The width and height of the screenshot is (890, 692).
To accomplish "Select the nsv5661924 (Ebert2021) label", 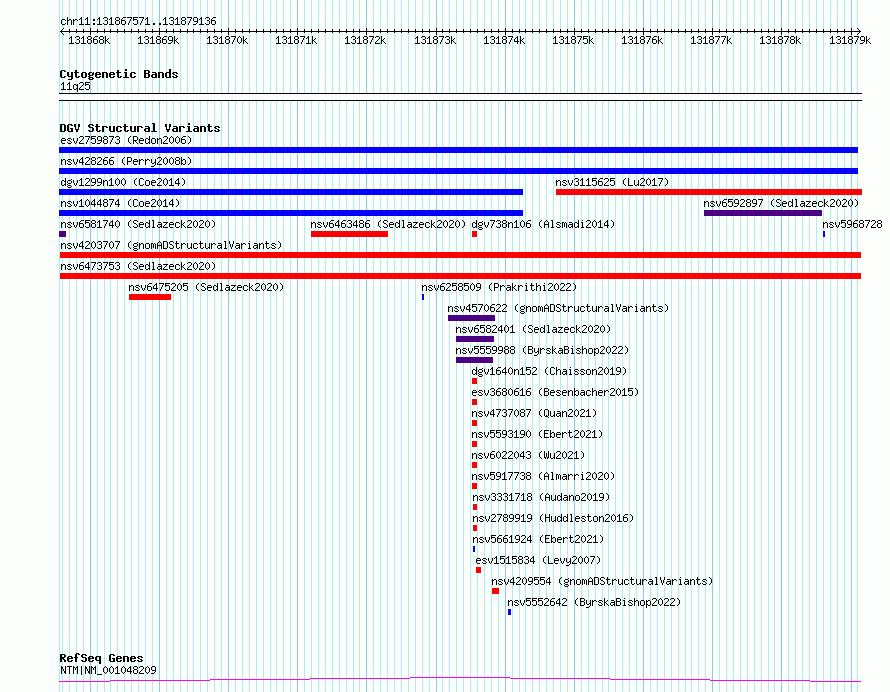I will point(538,539).
